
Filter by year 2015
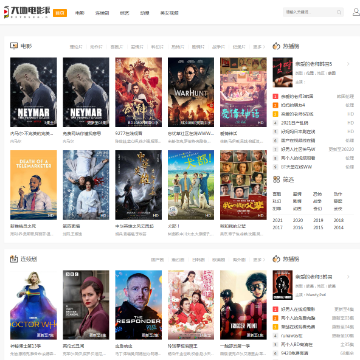[x=318, y=228]
